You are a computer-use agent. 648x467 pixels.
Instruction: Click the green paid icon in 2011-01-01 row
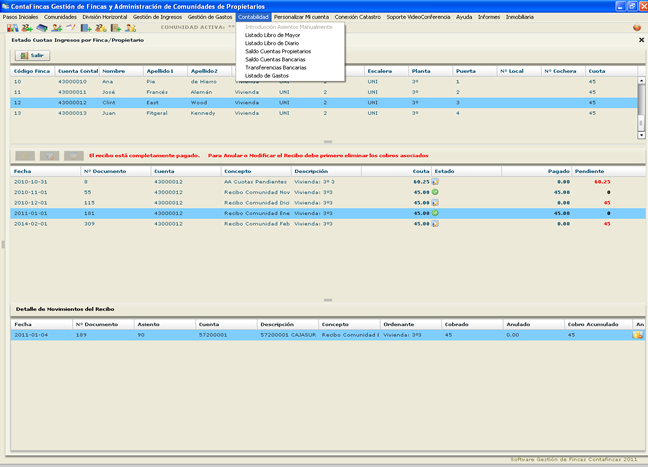point(435,213)
